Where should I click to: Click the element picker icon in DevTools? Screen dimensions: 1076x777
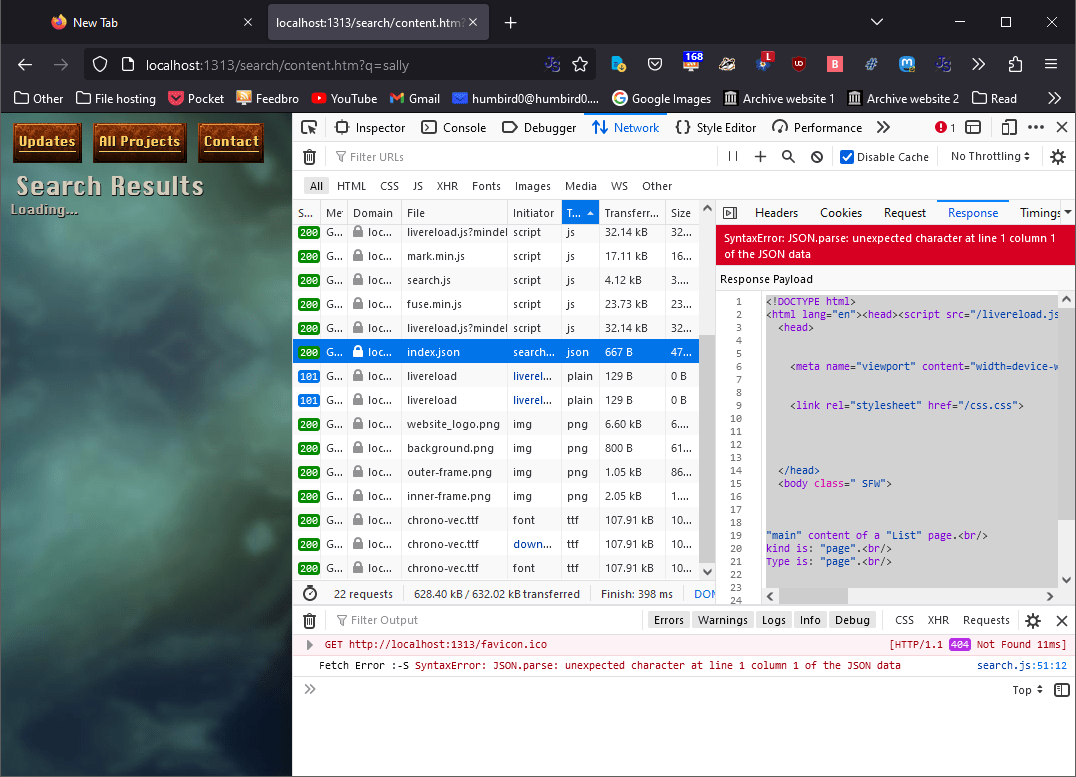pyautogui.click(x=309, y=127)
